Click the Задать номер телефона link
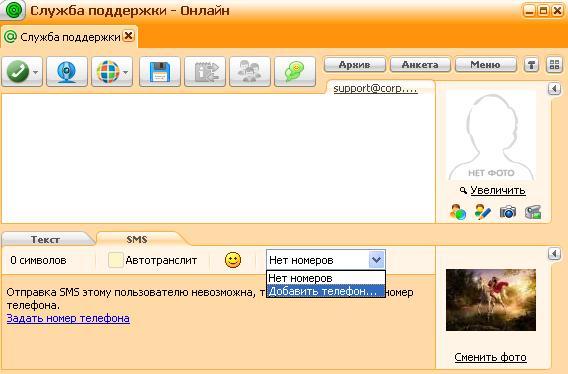The width and height of the screenshot is (568, 374). tap(68, 318)
